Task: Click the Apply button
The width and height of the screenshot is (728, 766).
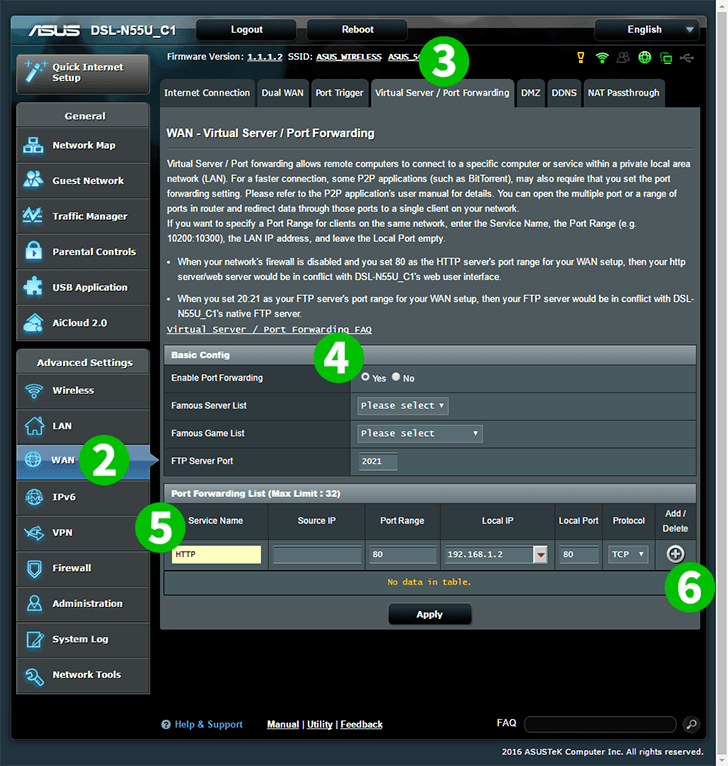Action: click(429, 615)
